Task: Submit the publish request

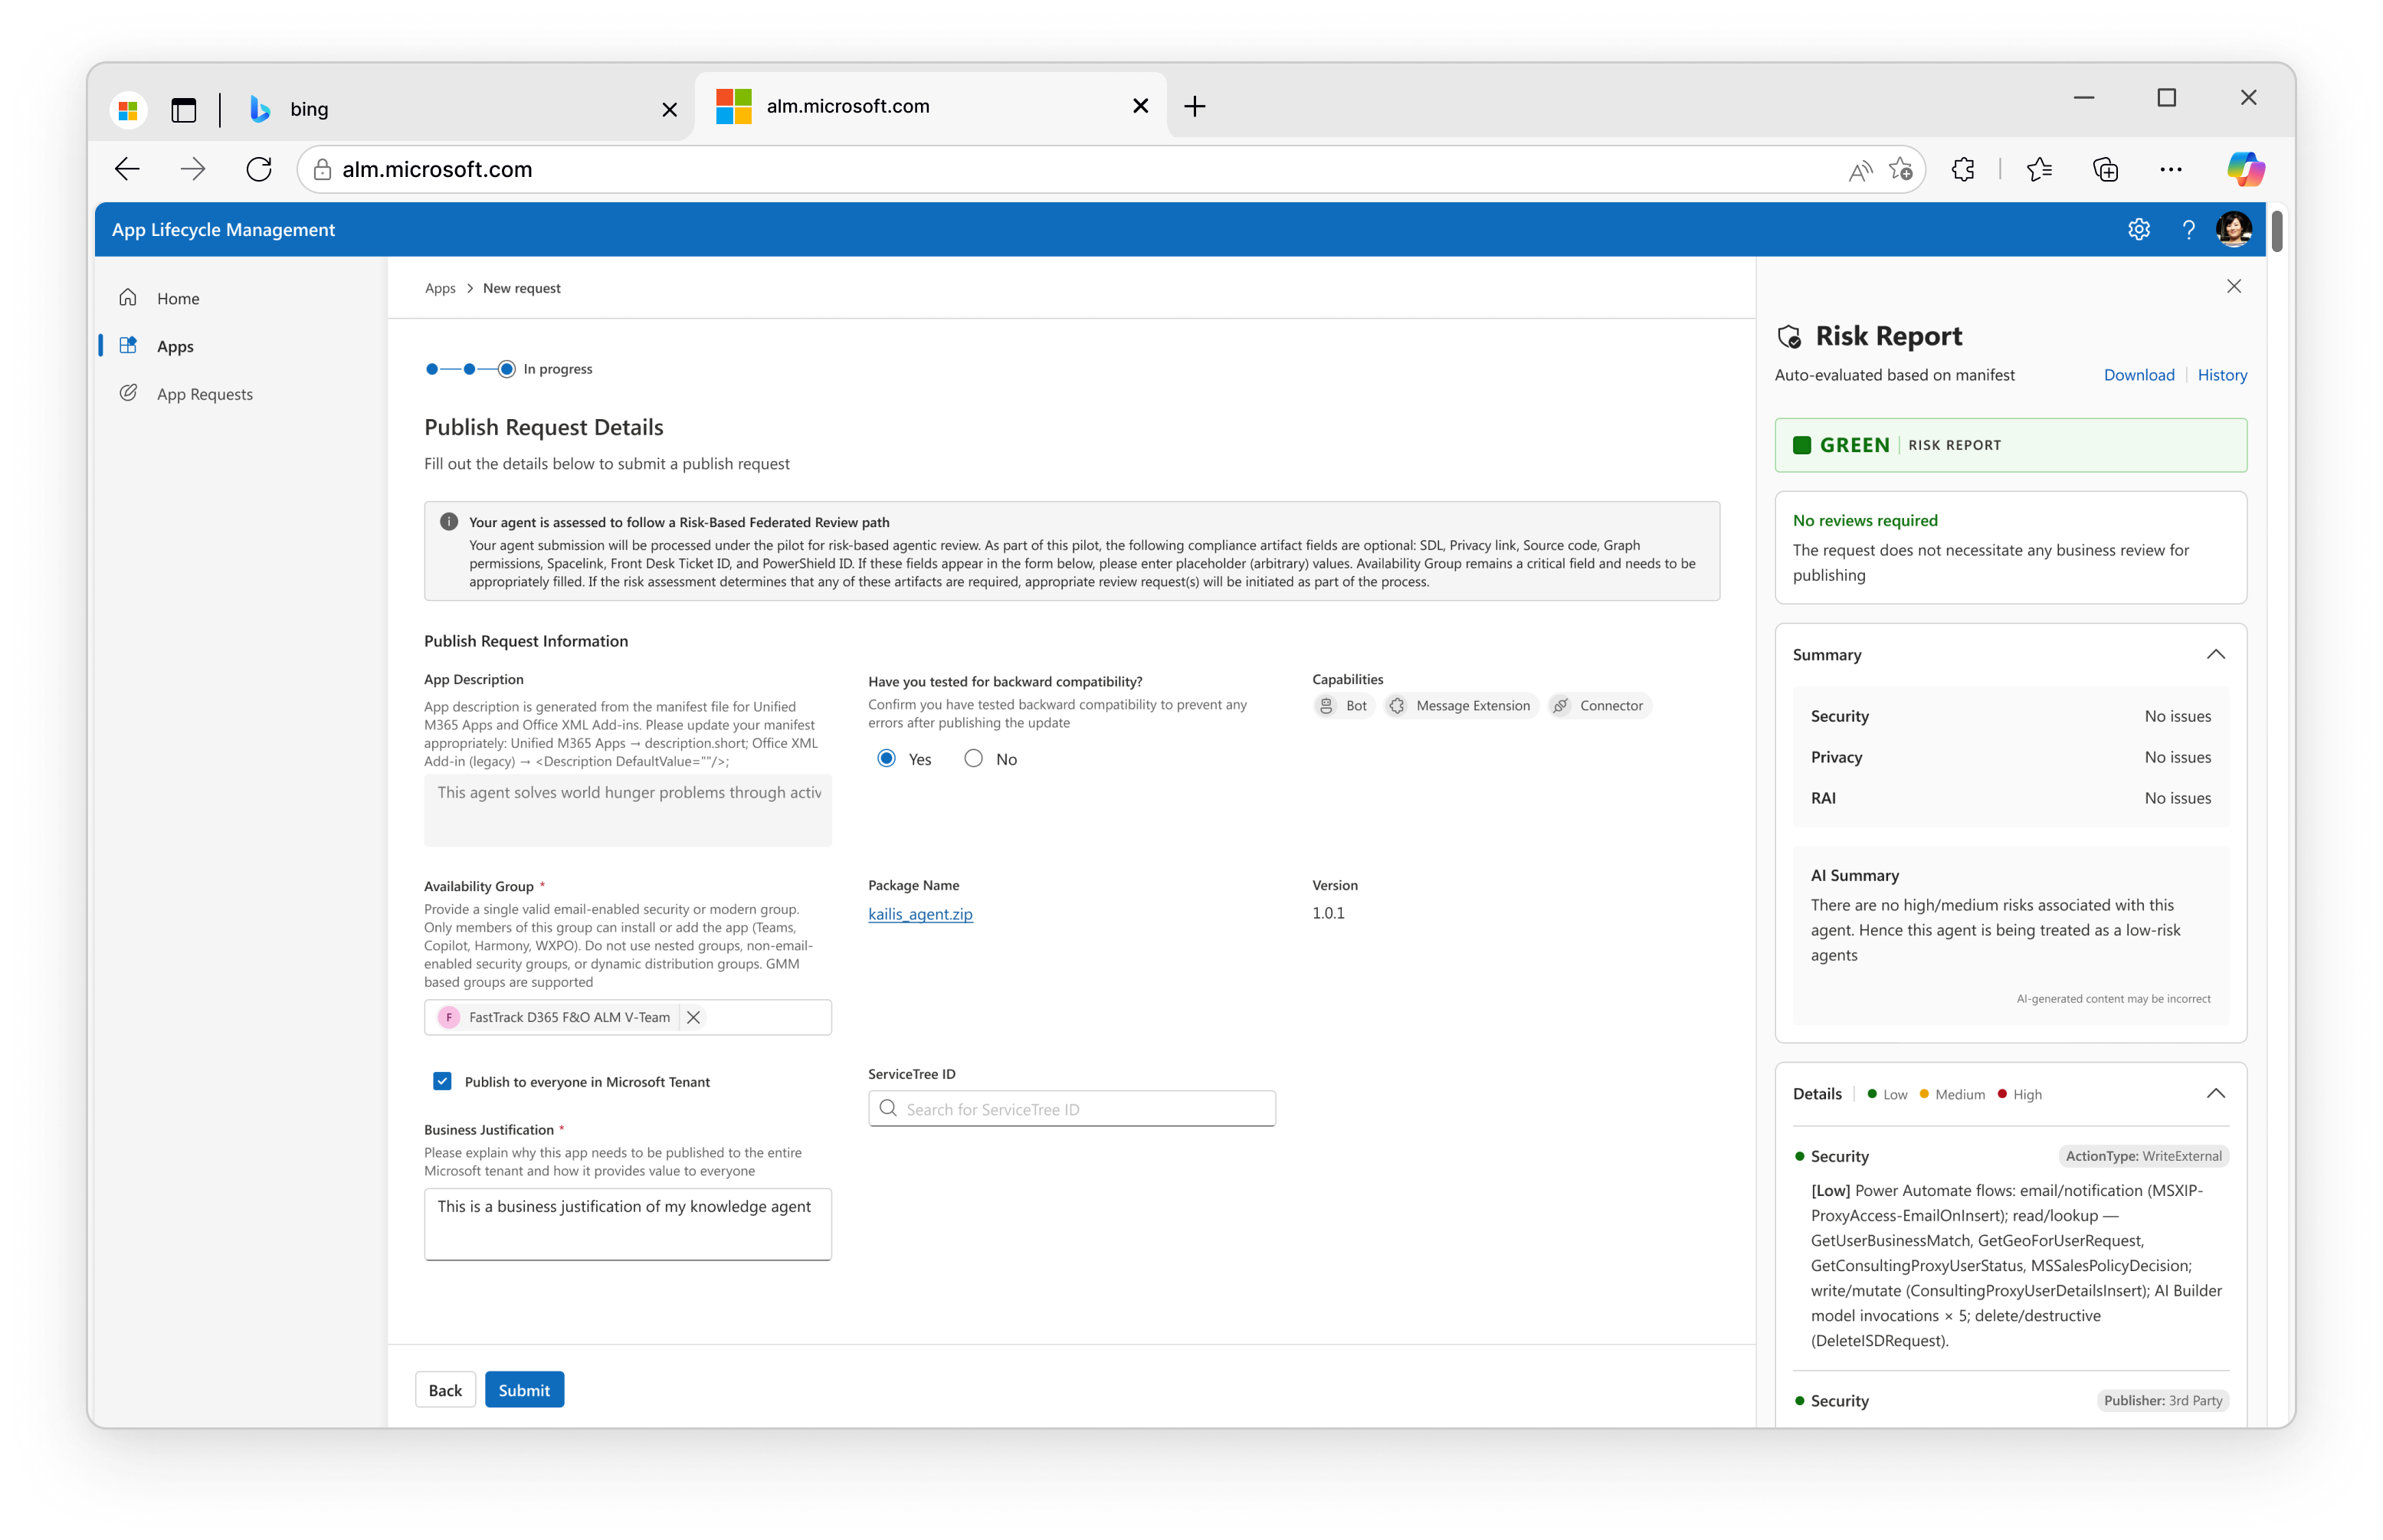Action: click(x=524, y=1390)
